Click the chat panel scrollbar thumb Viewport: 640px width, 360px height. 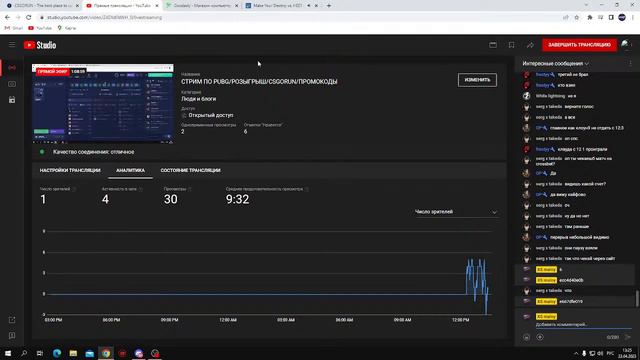tap(636, 298)
